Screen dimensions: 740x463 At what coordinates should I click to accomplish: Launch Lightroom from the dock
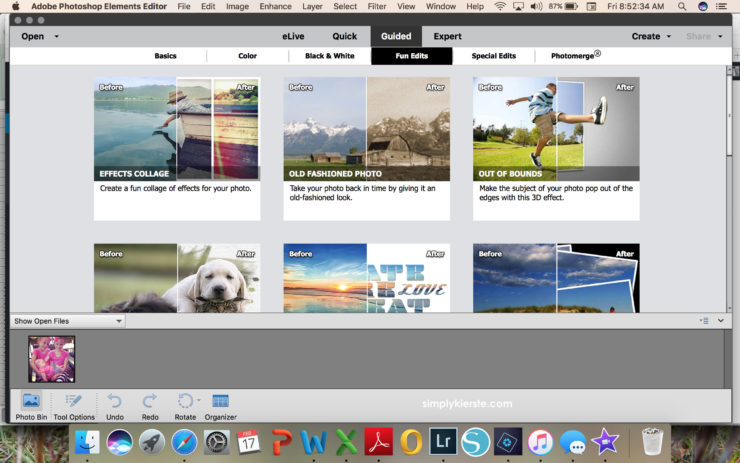442,441
